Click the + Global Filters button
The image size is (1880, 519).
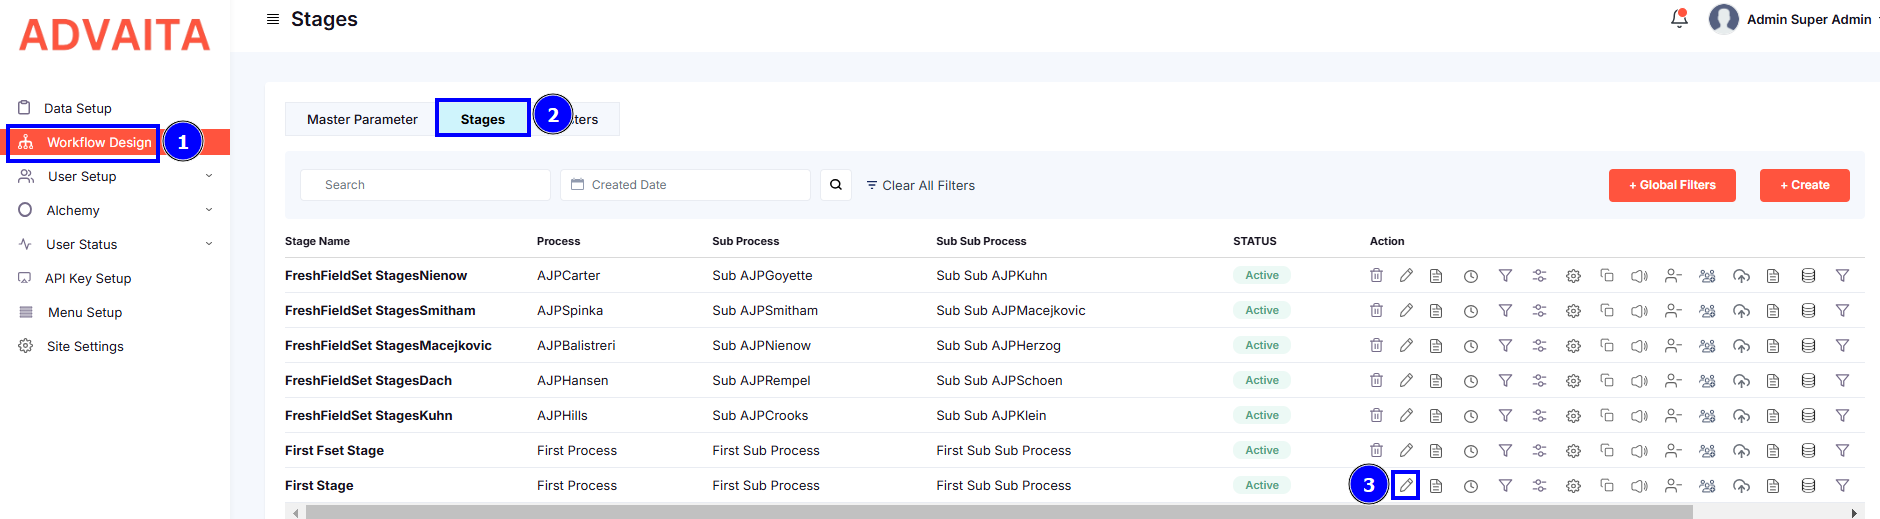(x=1672, y=185)
